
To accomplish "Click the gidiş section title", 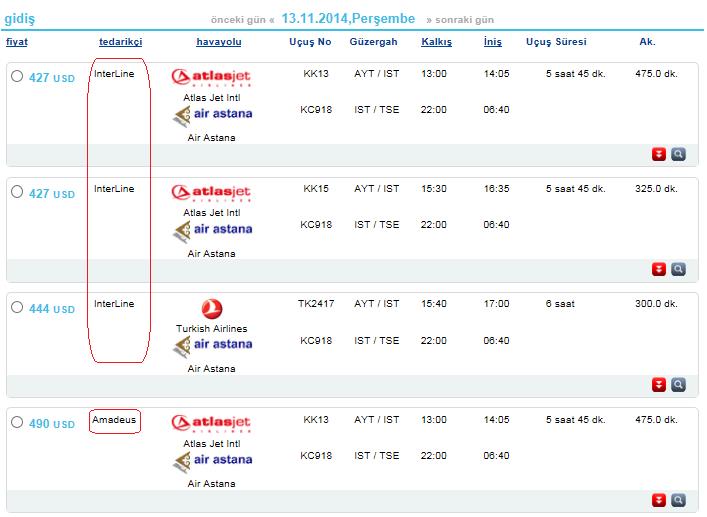I will tap(19, 19).
